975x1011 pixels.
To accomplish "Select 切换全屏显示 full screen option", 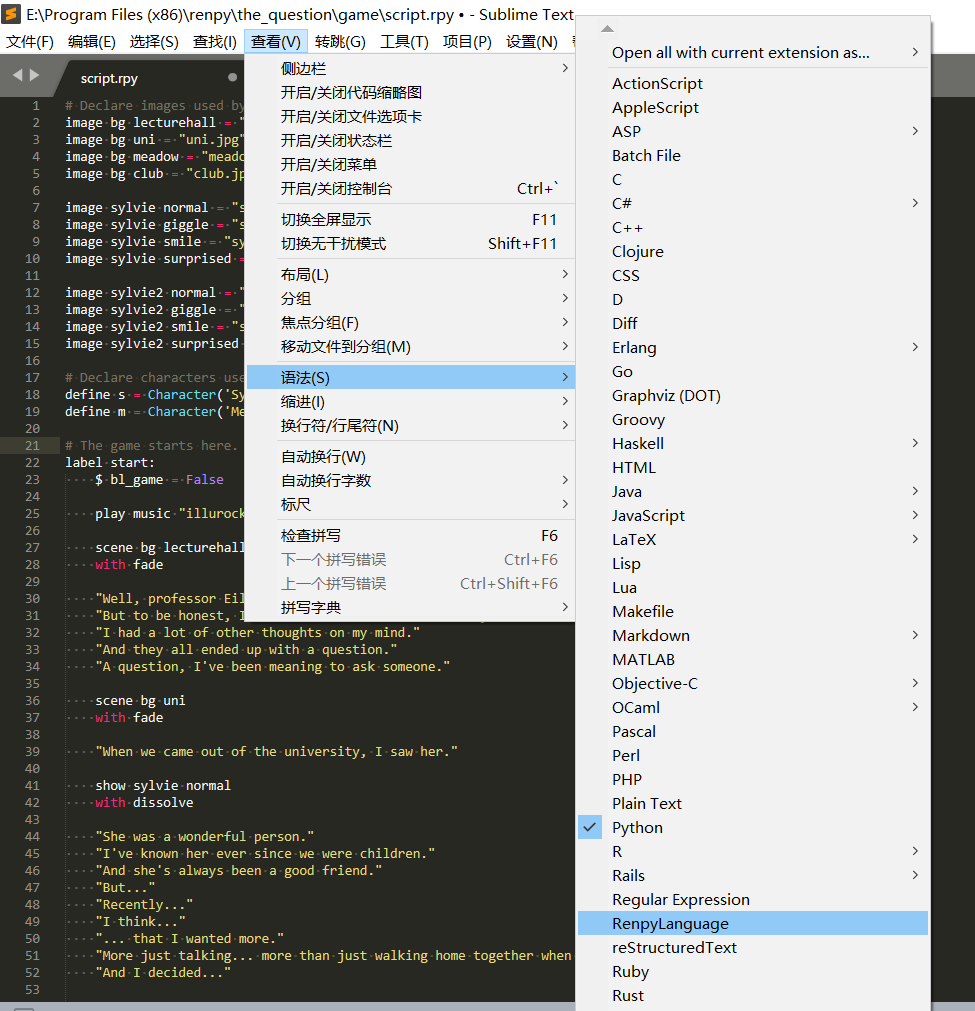I will pyautogui.click(x=325, y=219).
